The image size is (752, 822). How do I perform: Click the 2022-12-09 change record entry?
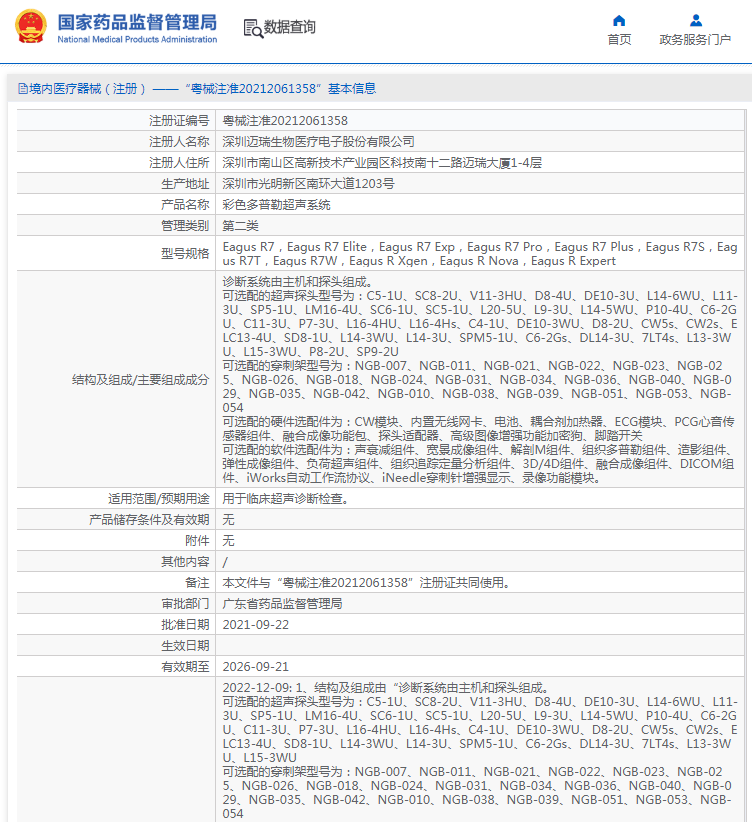click(x=480, y=751)
